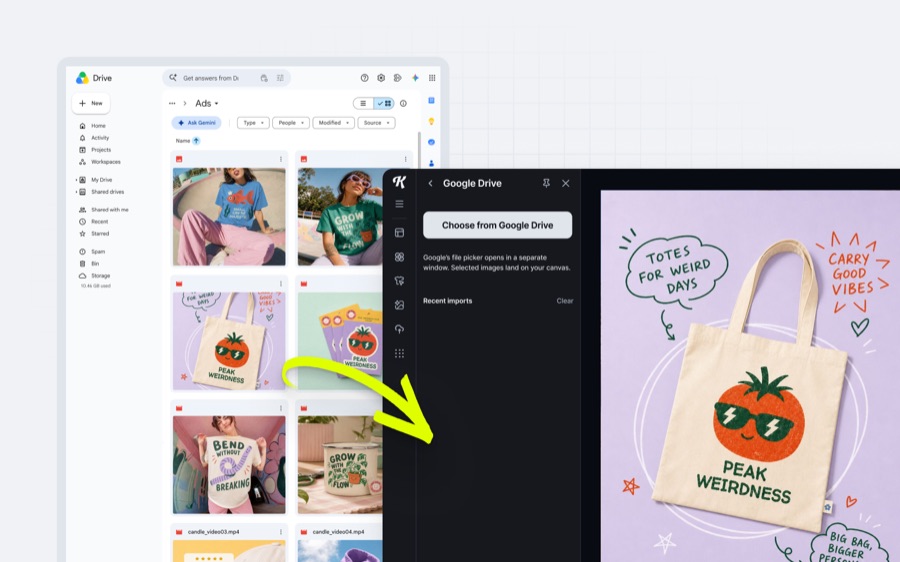Screen dimensions: 900x562
Task: Switch Drive to list layout
Action: pyautogui.click(x=363, y=103)
